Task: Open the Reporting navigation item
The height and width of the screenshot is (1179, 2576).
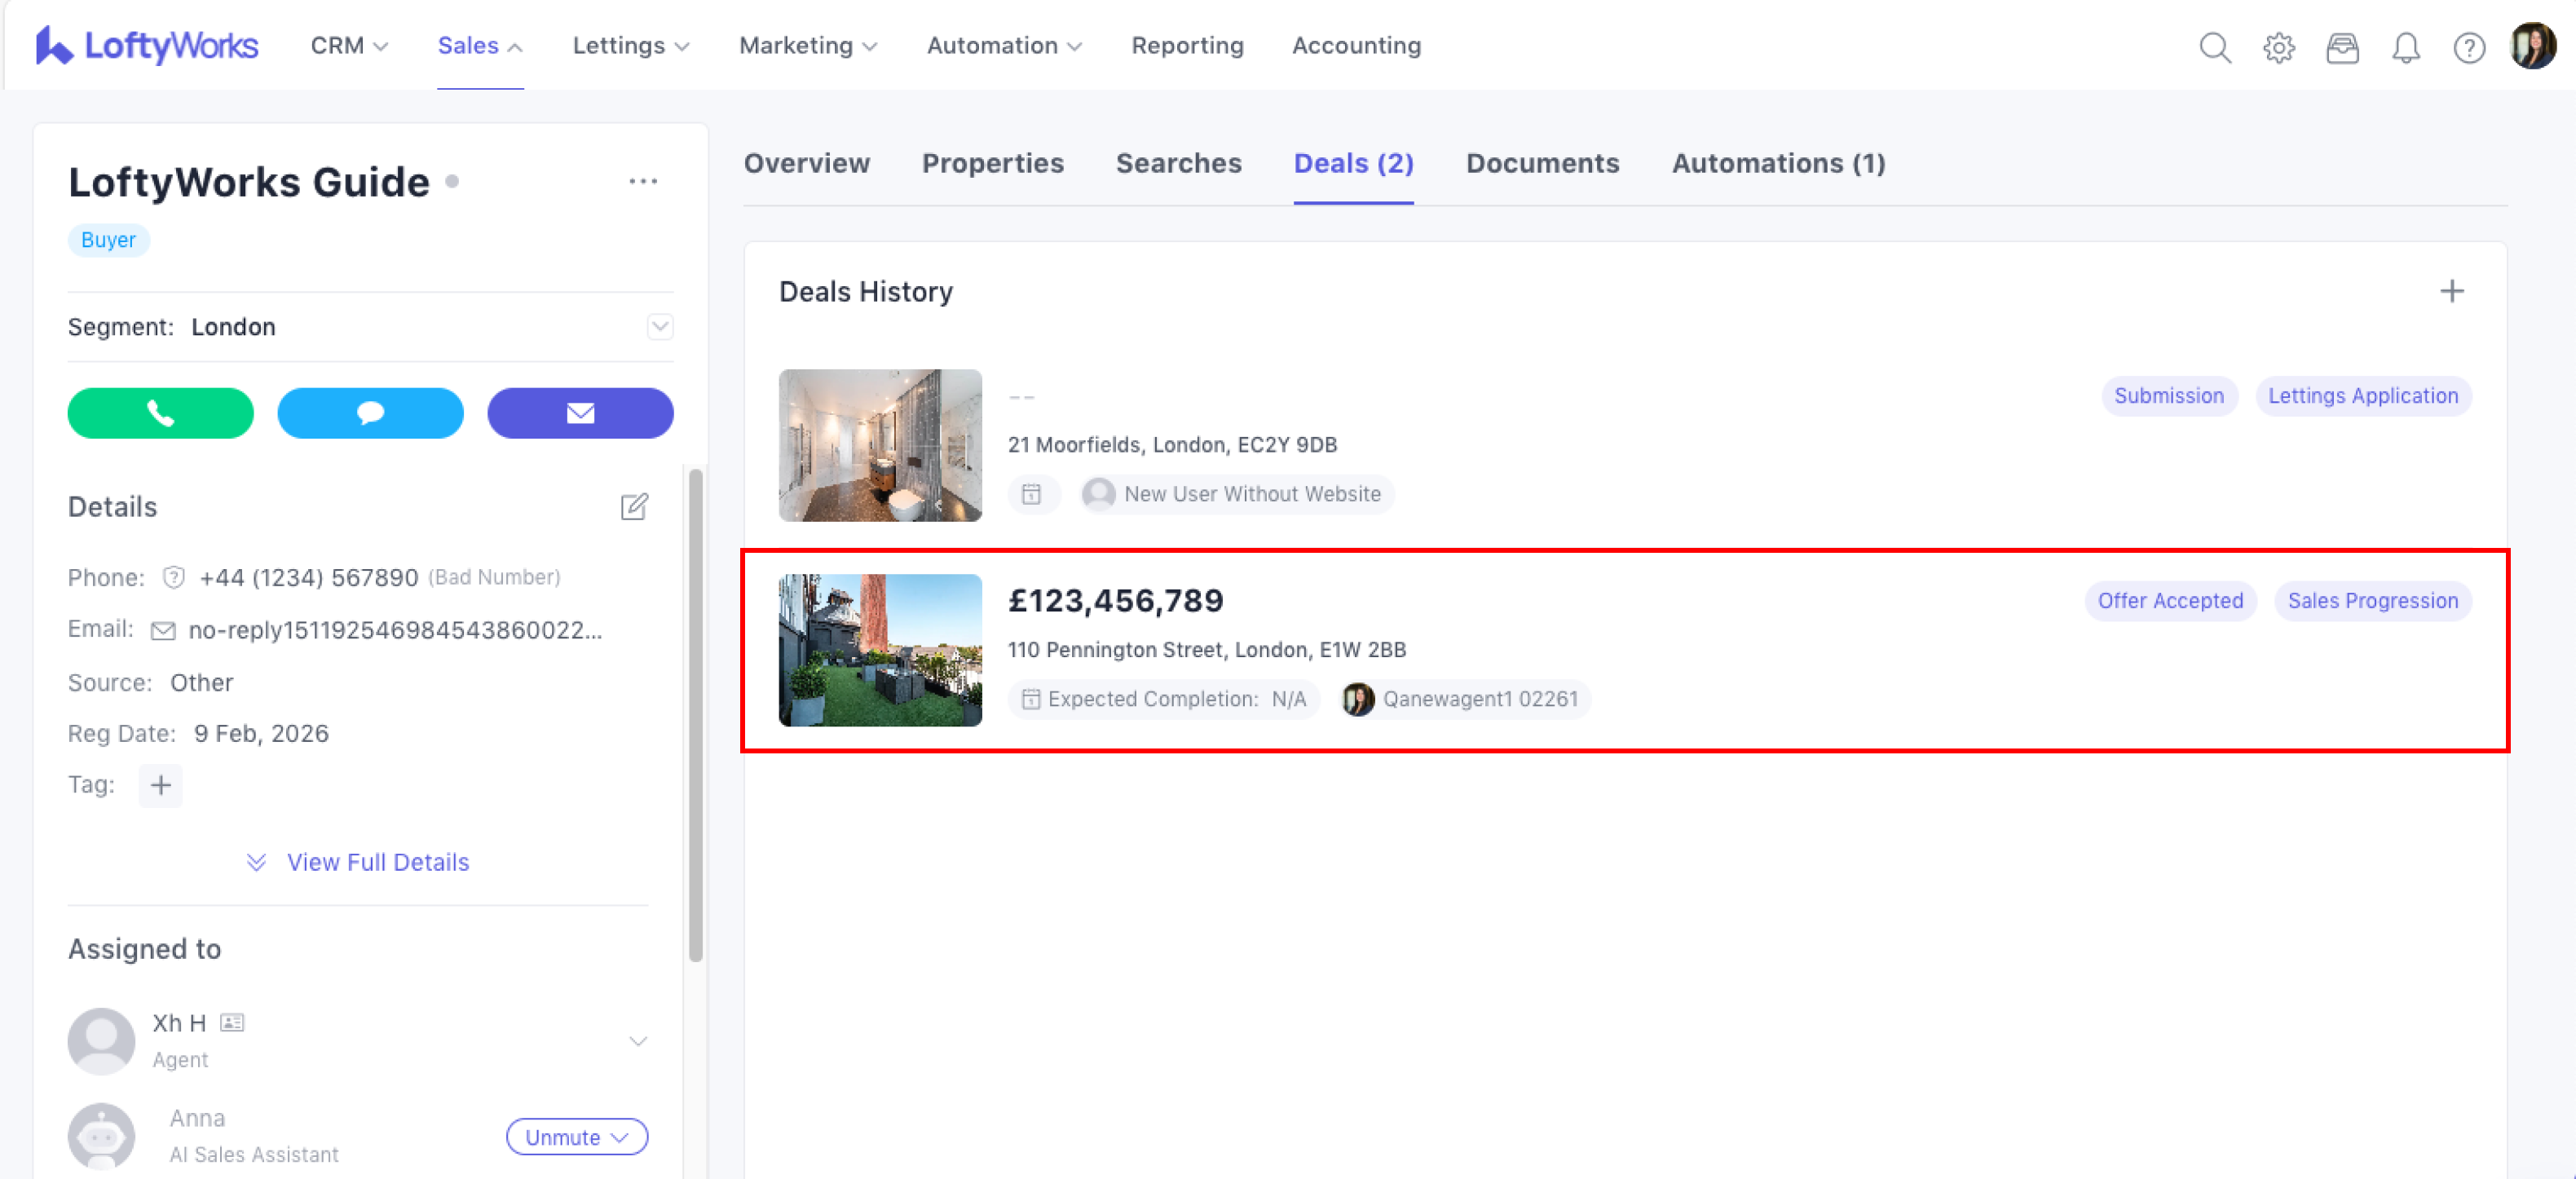Action: click(x=1187, y=46)
